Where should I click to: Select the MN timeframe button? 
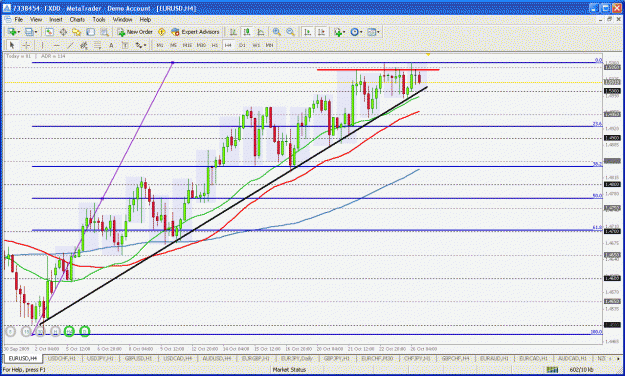[x=269, y=45]
